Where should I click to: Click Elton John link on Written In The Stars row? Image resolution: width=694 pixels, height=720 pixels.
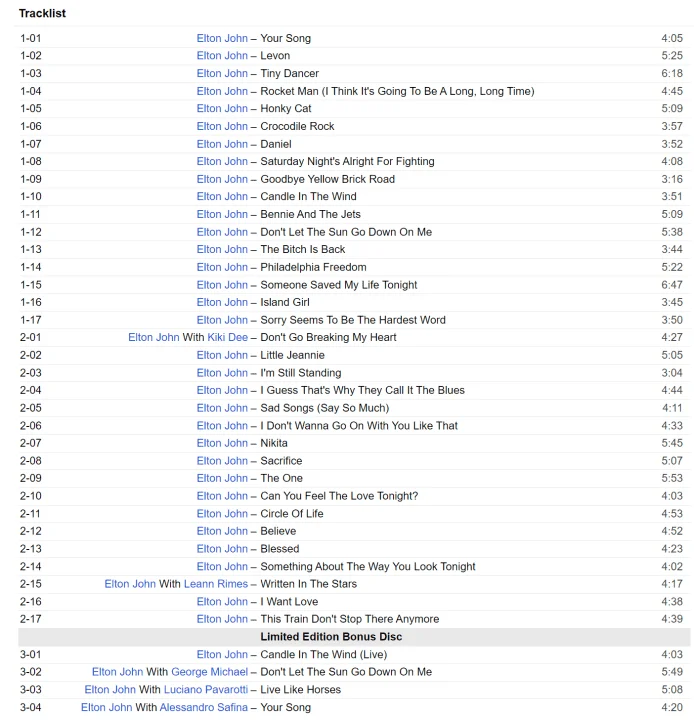[130, 584]
